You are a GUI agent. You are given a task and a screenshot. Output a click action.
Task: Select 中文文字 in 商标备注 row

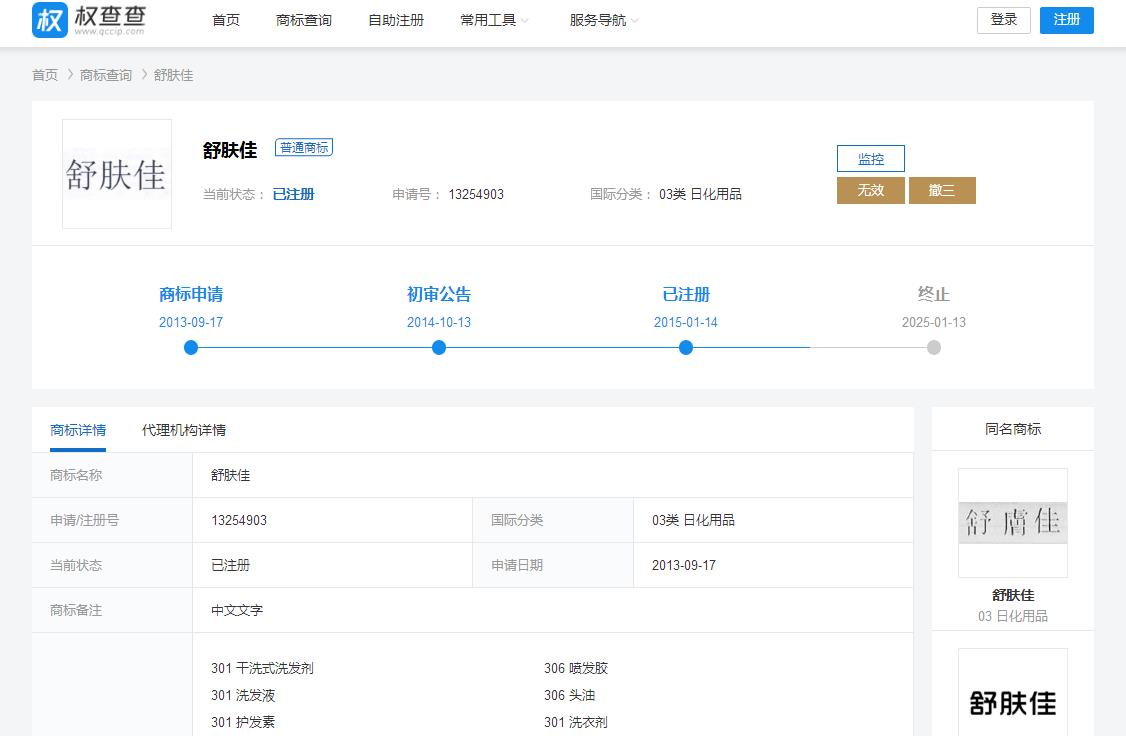(x=237, y=610)
